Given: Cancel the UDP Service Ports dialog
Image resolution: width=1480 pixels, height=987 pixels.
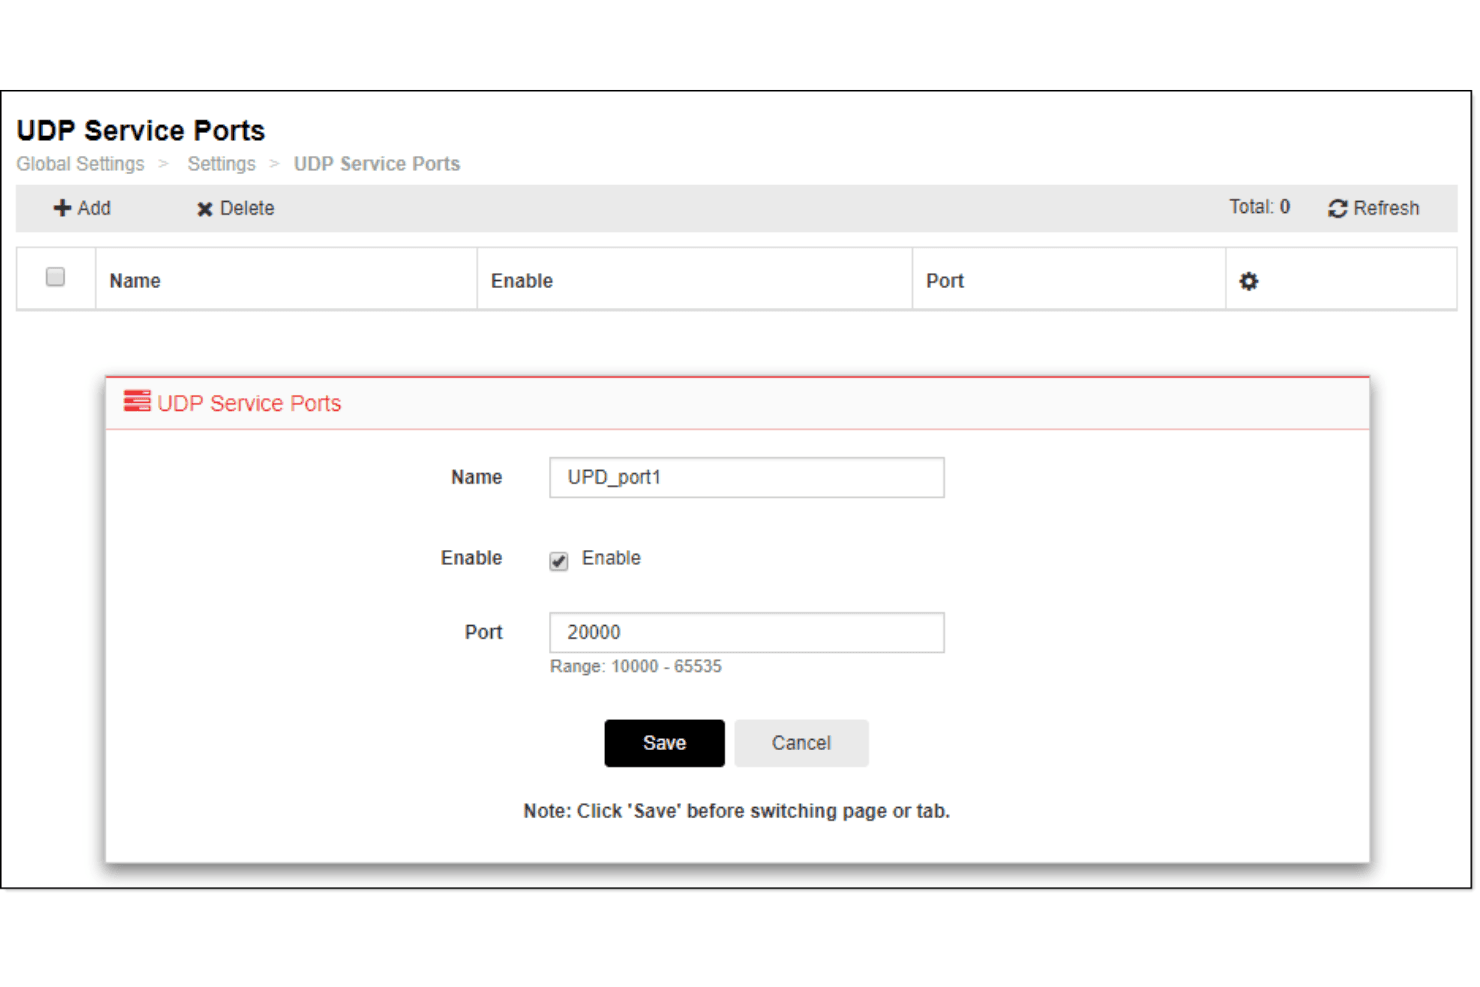Looking at the screenshot, I should click(801, 743).
